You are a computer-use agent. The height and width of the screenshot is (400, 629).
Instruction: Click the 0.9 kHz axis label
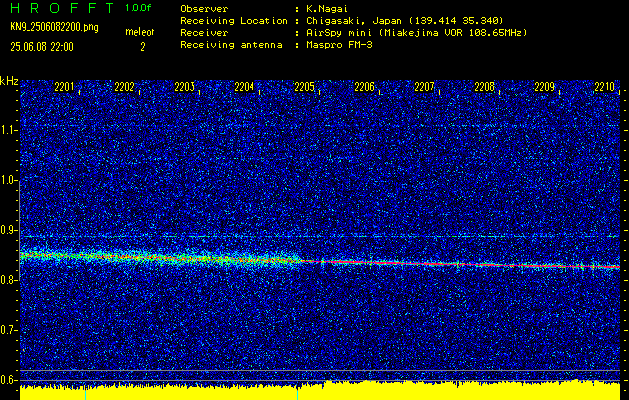click(x=9, y=230)
